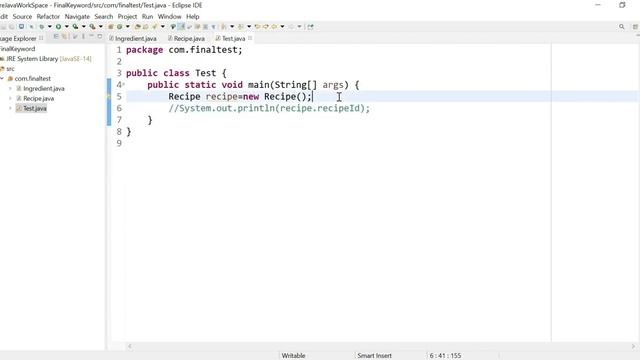Viewport: 640px width, 360px height.
Task: Open the Search menu
Action: [104, 17]
